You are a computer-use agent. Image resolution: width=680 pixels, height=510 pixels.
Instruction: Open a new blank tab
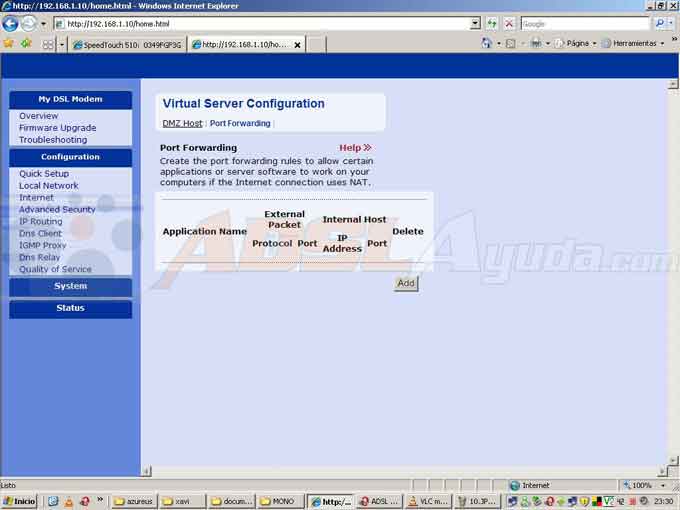click(316, 45)
